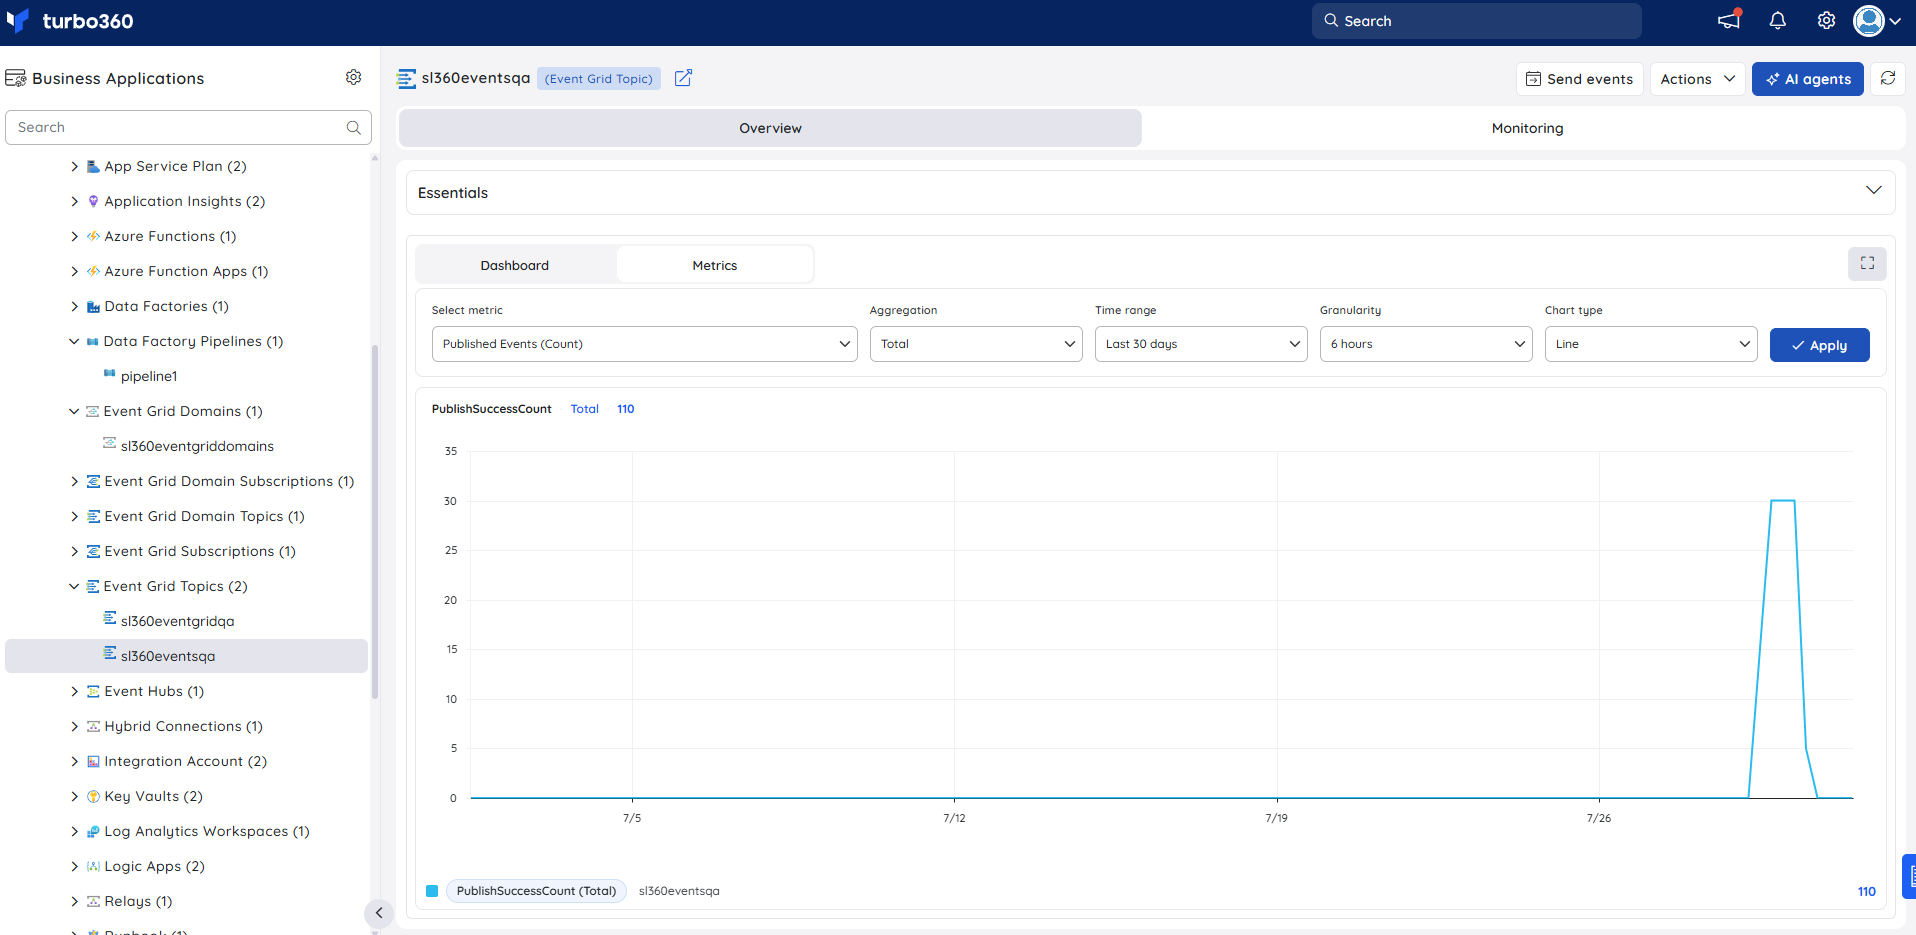Screen dimensions: 1916x935
Task: Switch to the Monitoring tab
Action: [1527, 128]
